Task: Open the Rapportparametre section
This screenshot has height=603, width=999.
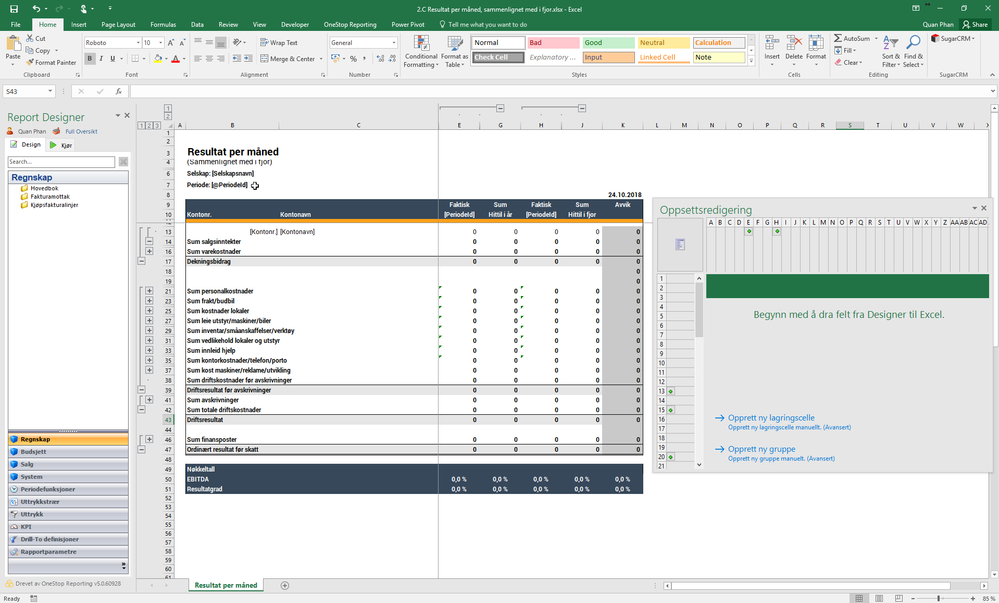Action: pos(68,551)
